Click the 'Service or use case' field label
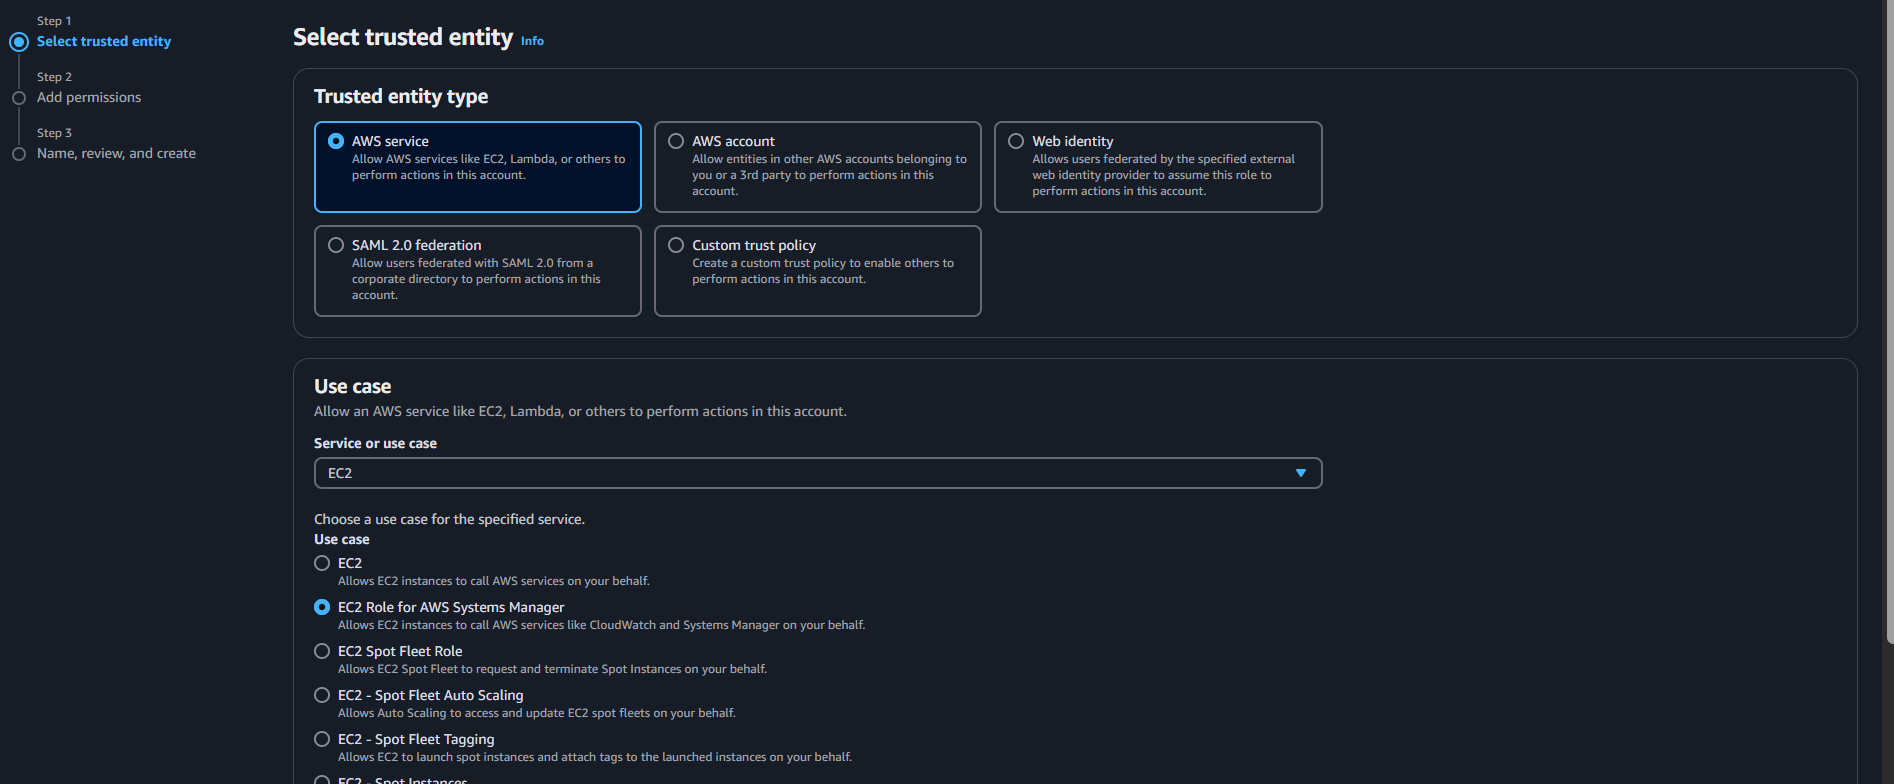Image resolution: width=1894 pixels, height=784 pixels. click(x=375, y=443)
